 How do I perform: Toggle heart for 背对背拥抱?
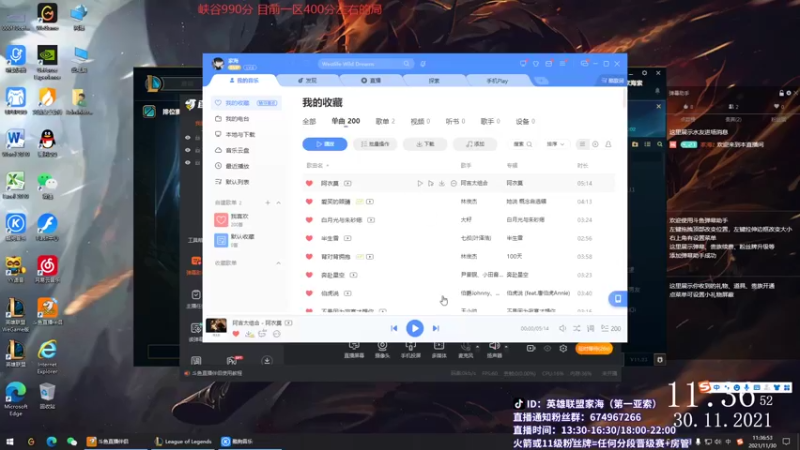click(309, 257)
